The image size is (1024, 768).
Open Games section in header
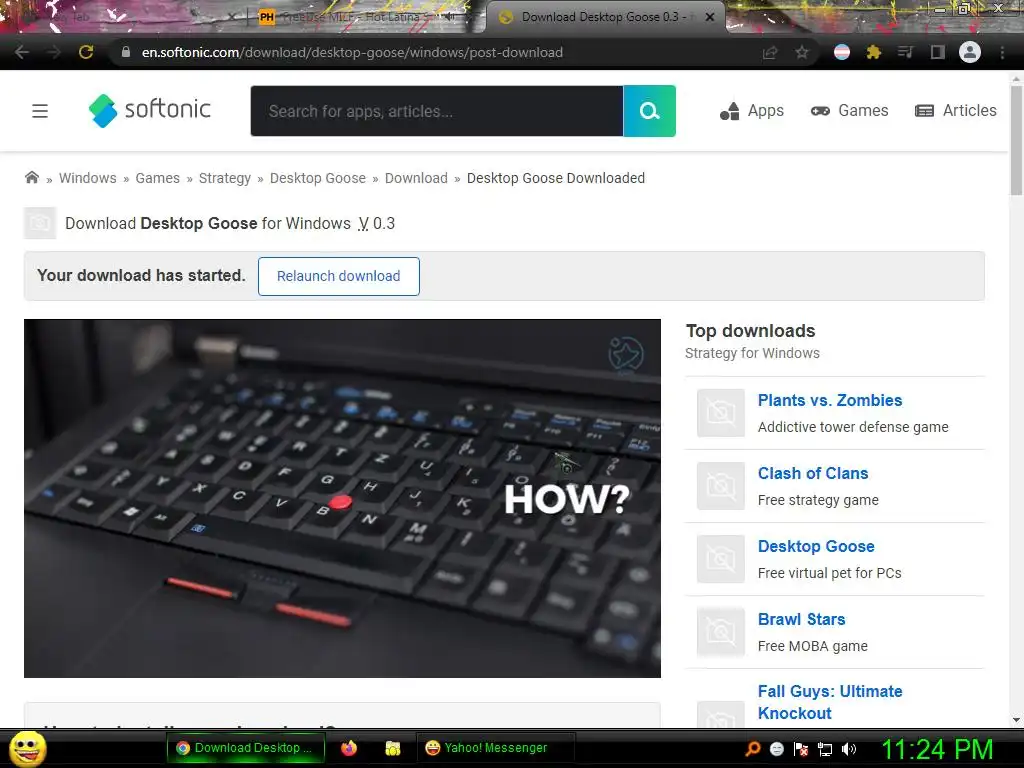click(x=850, y=111)
